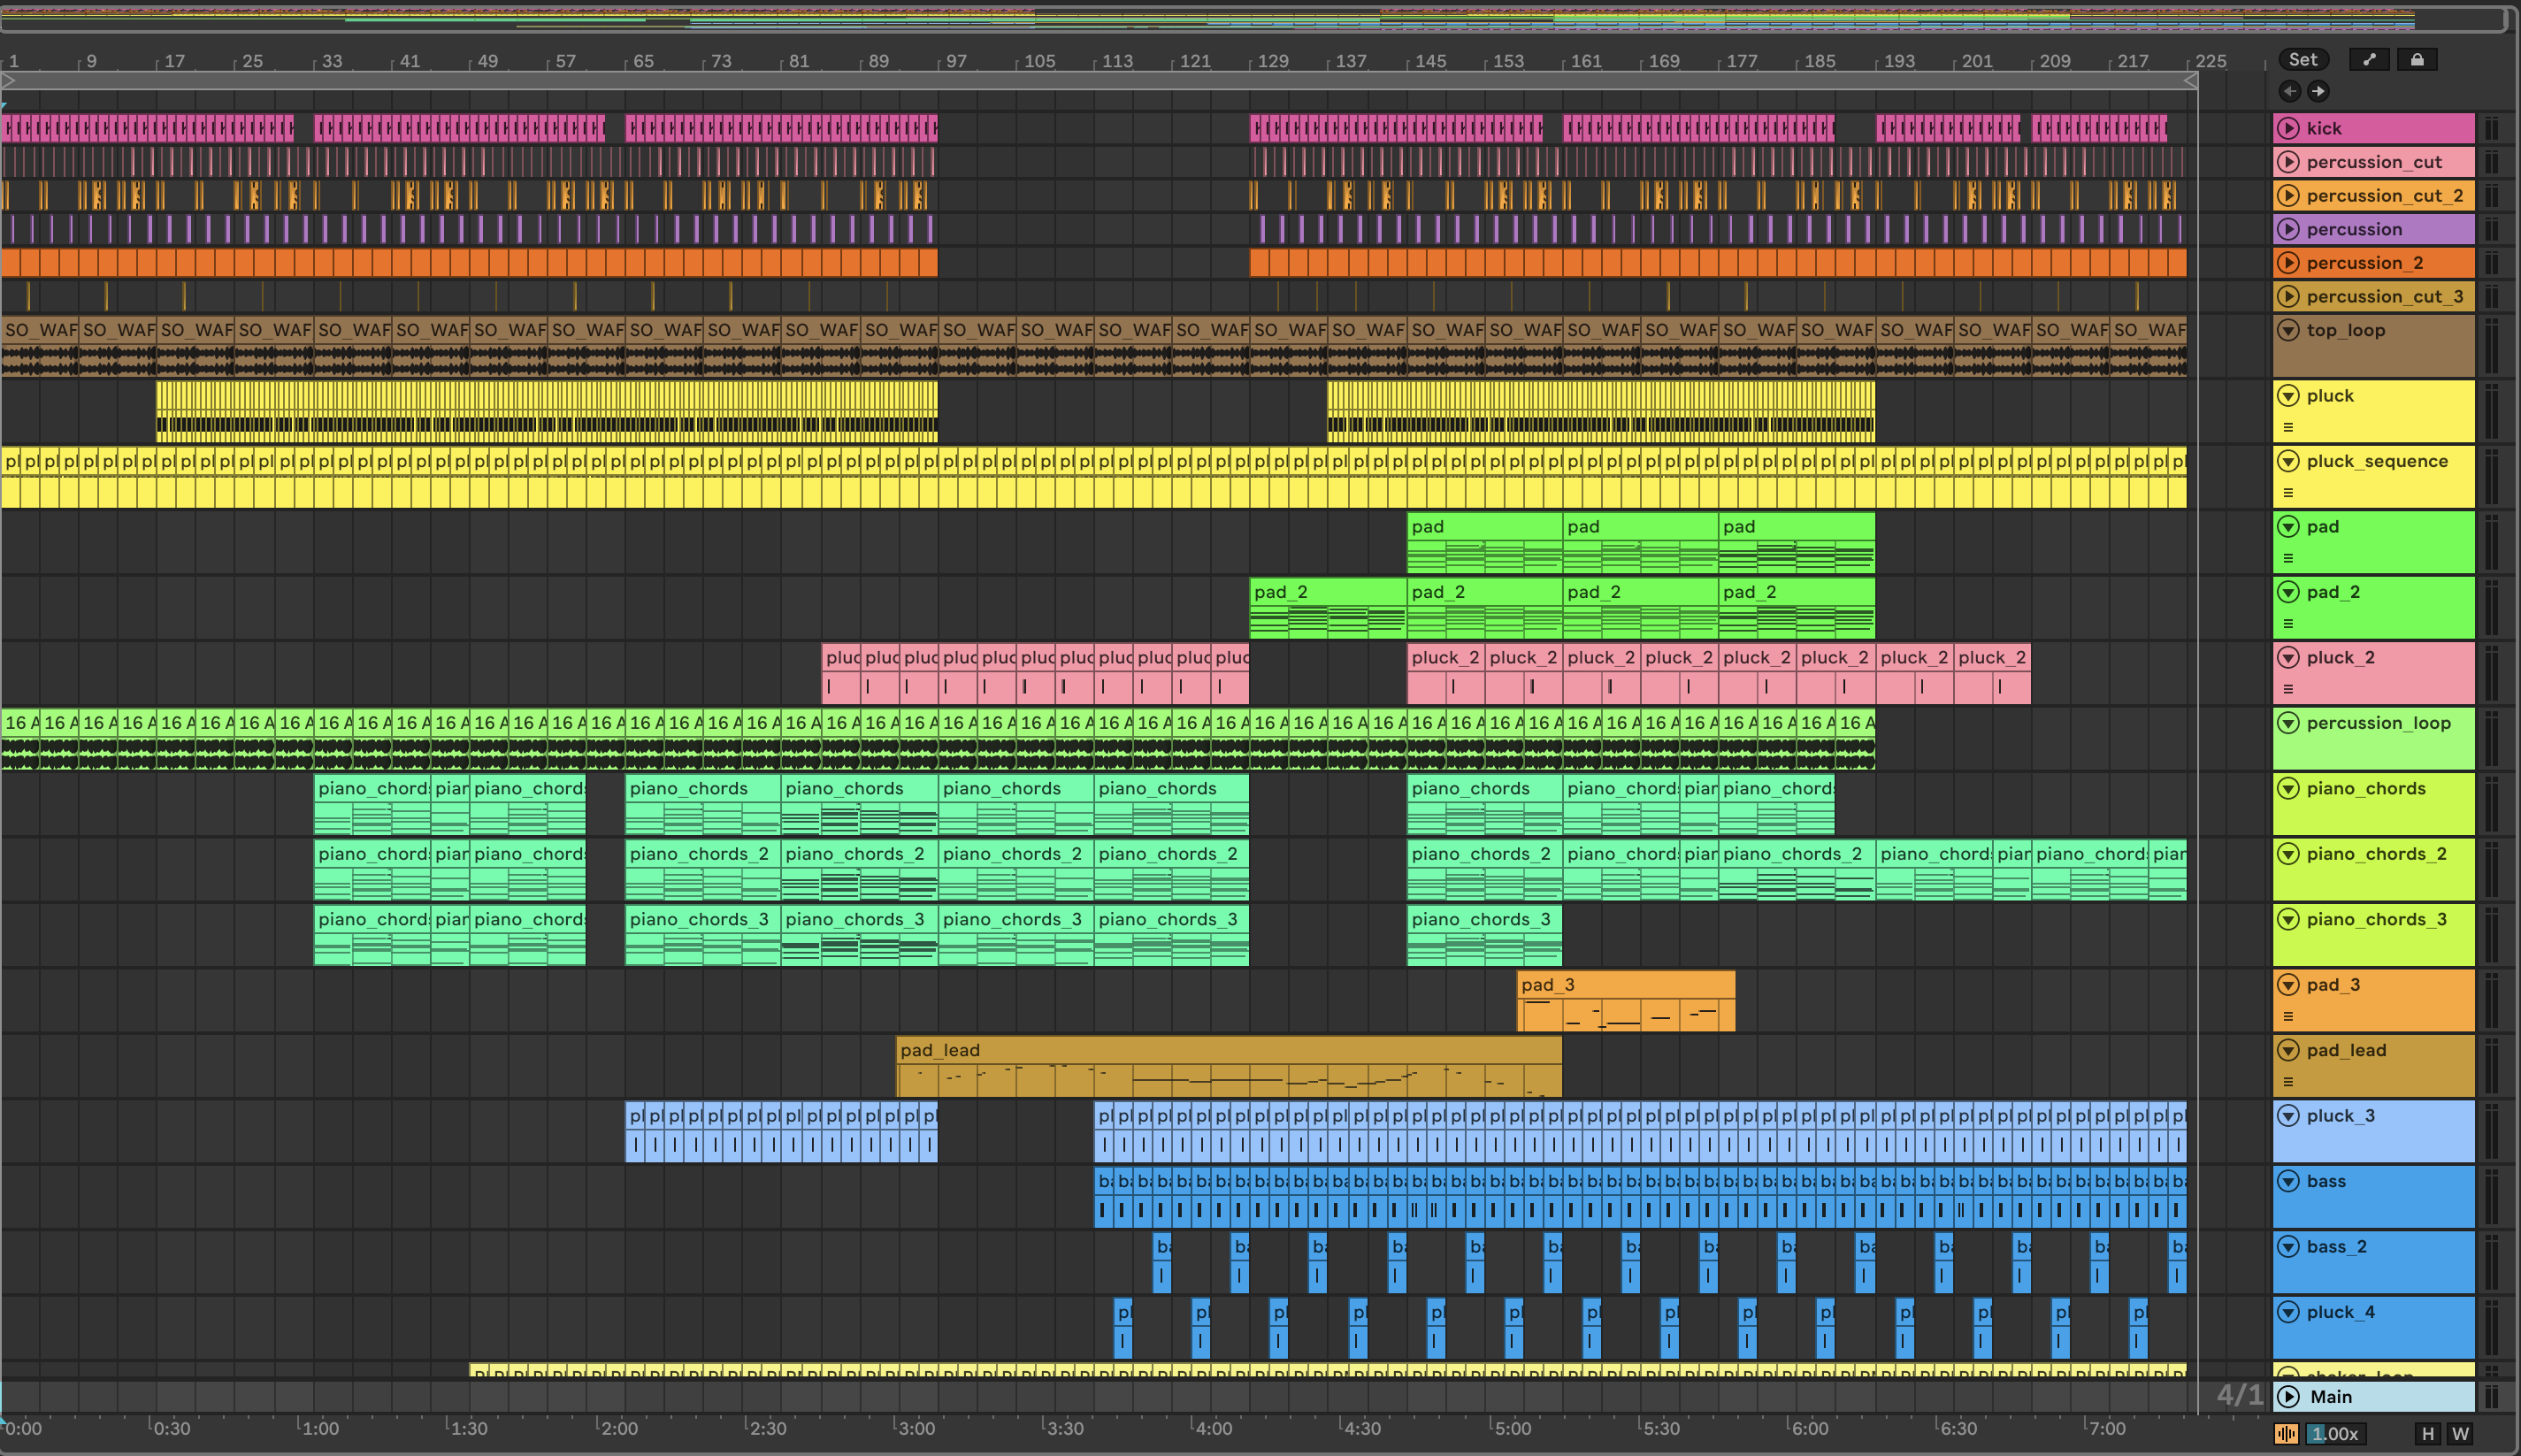Toggle the waveform Draw Mode icon
This screenshot has width=2521, height=1456.
tap(2286, 1434)
